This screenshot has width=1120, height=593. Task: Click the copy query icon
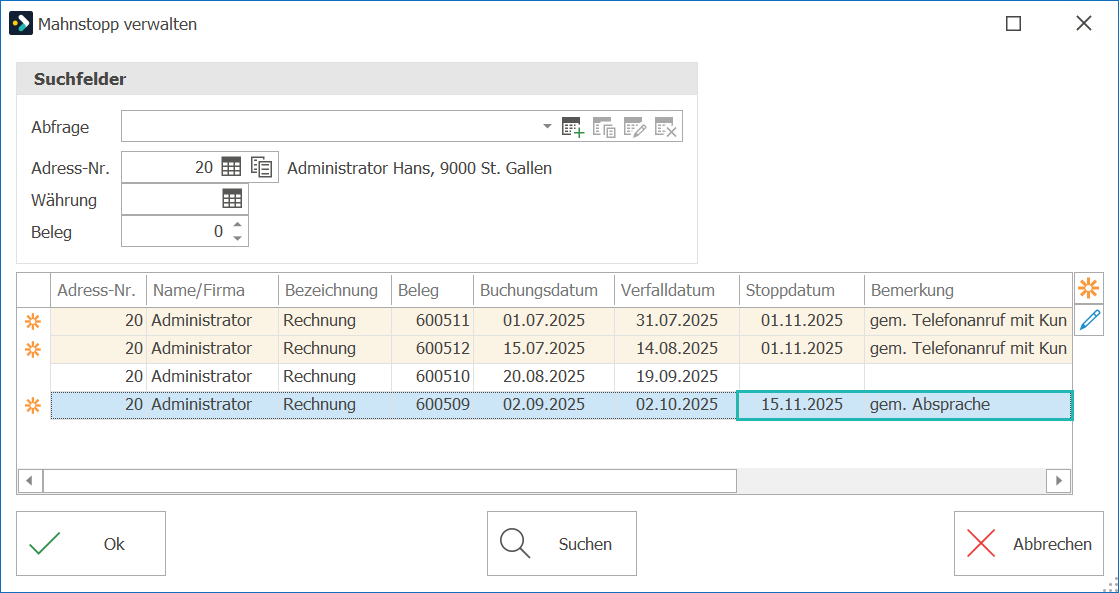point(604,127)
